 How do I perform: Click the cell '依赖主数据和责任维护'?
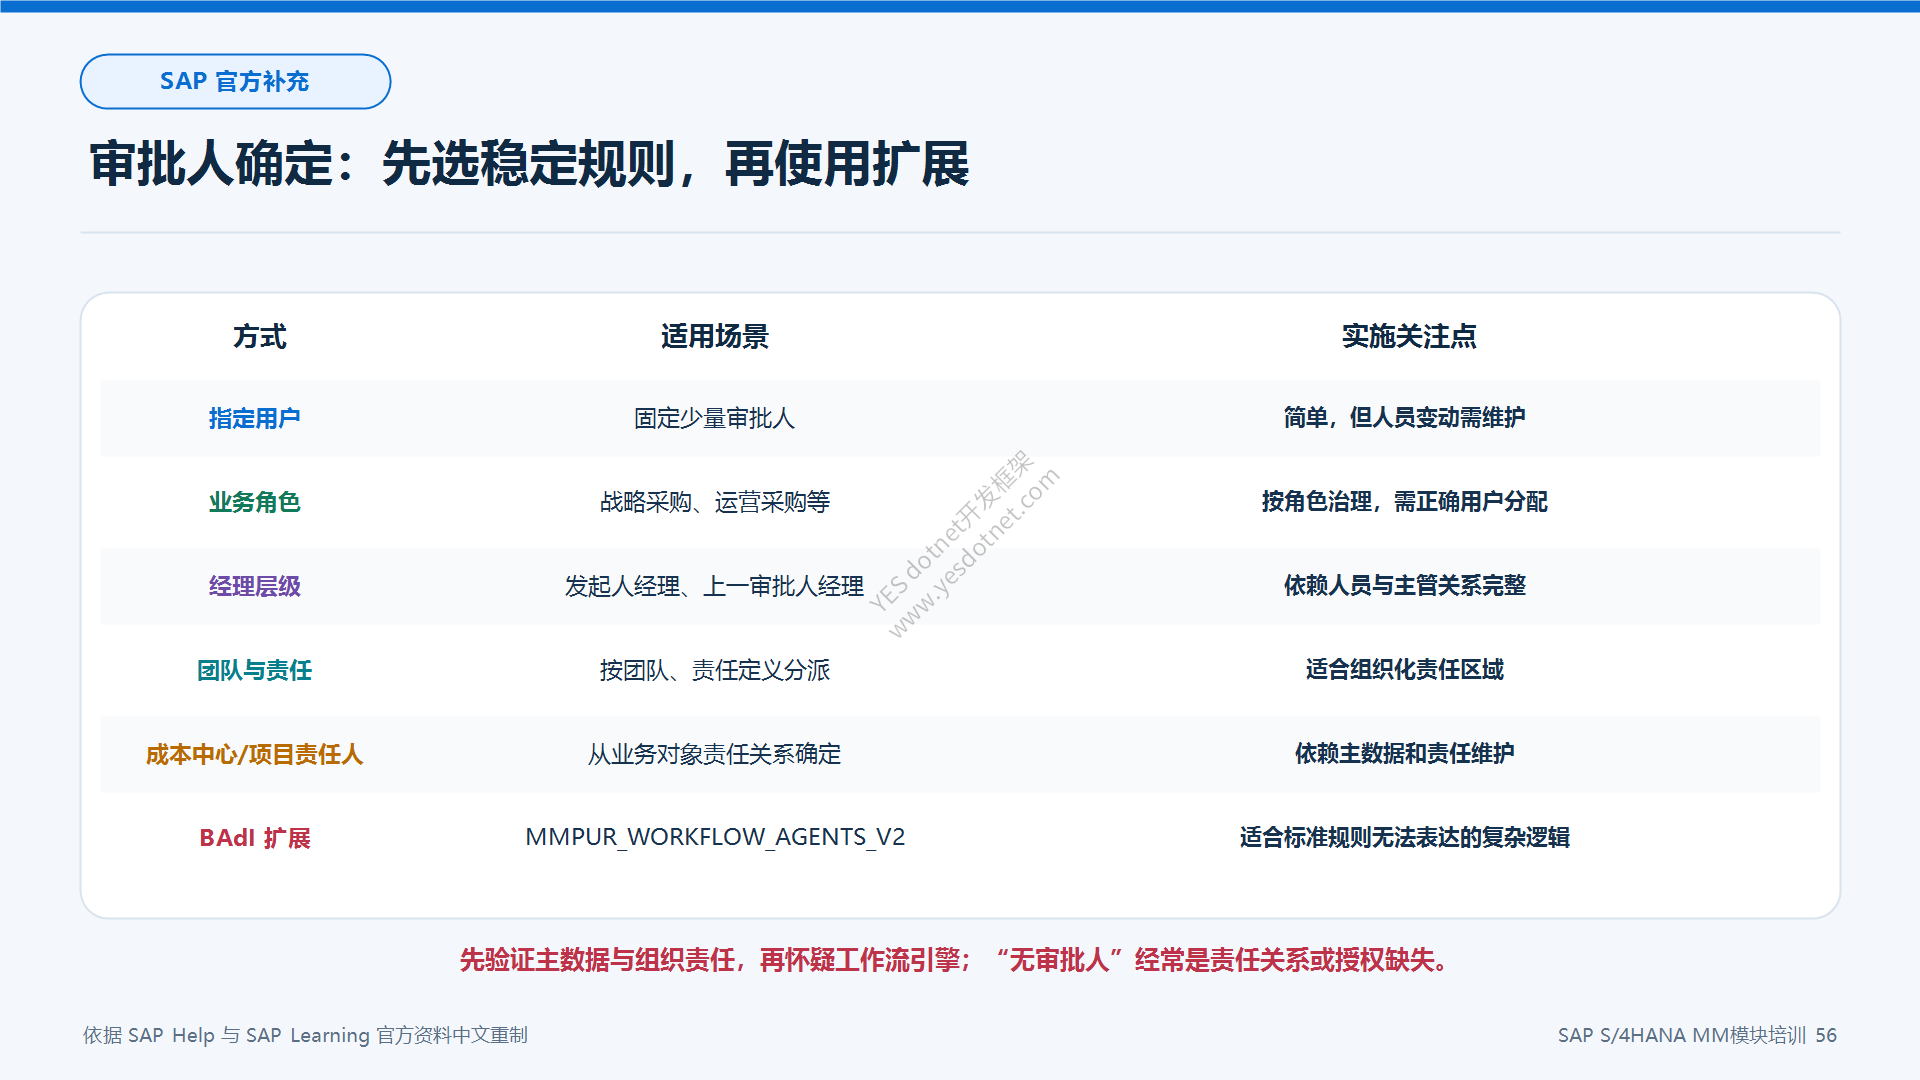1404,754
